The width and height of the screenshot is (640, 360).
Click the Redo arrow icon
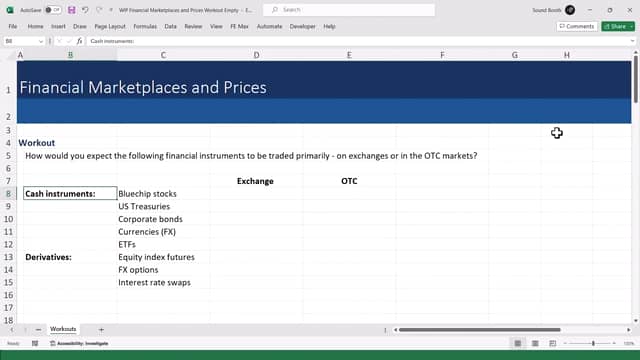(x=99, y=10)
